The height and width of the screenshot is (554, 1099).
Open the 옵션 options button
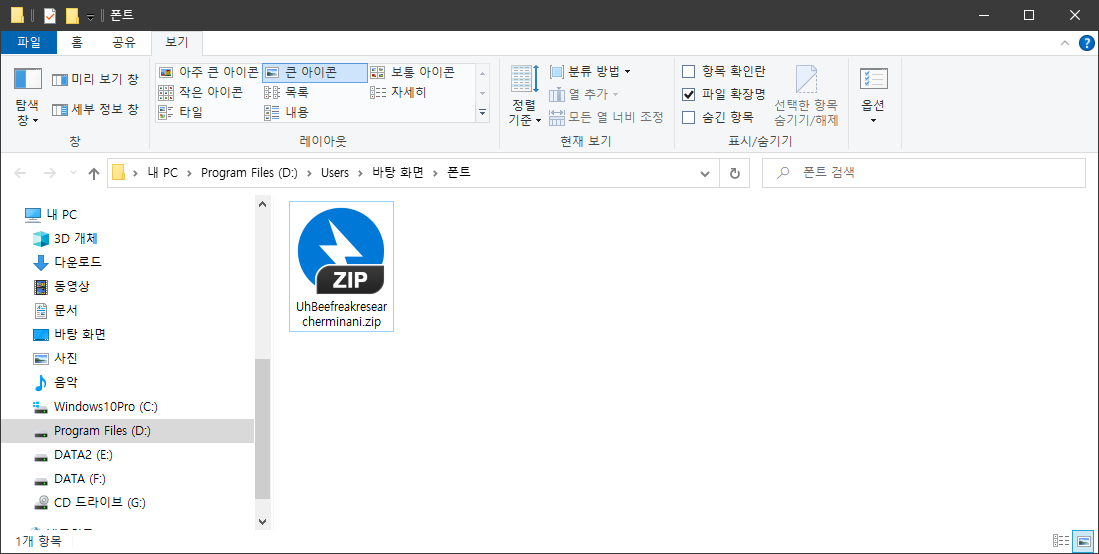pyautogui.click(x=873, y=95)
